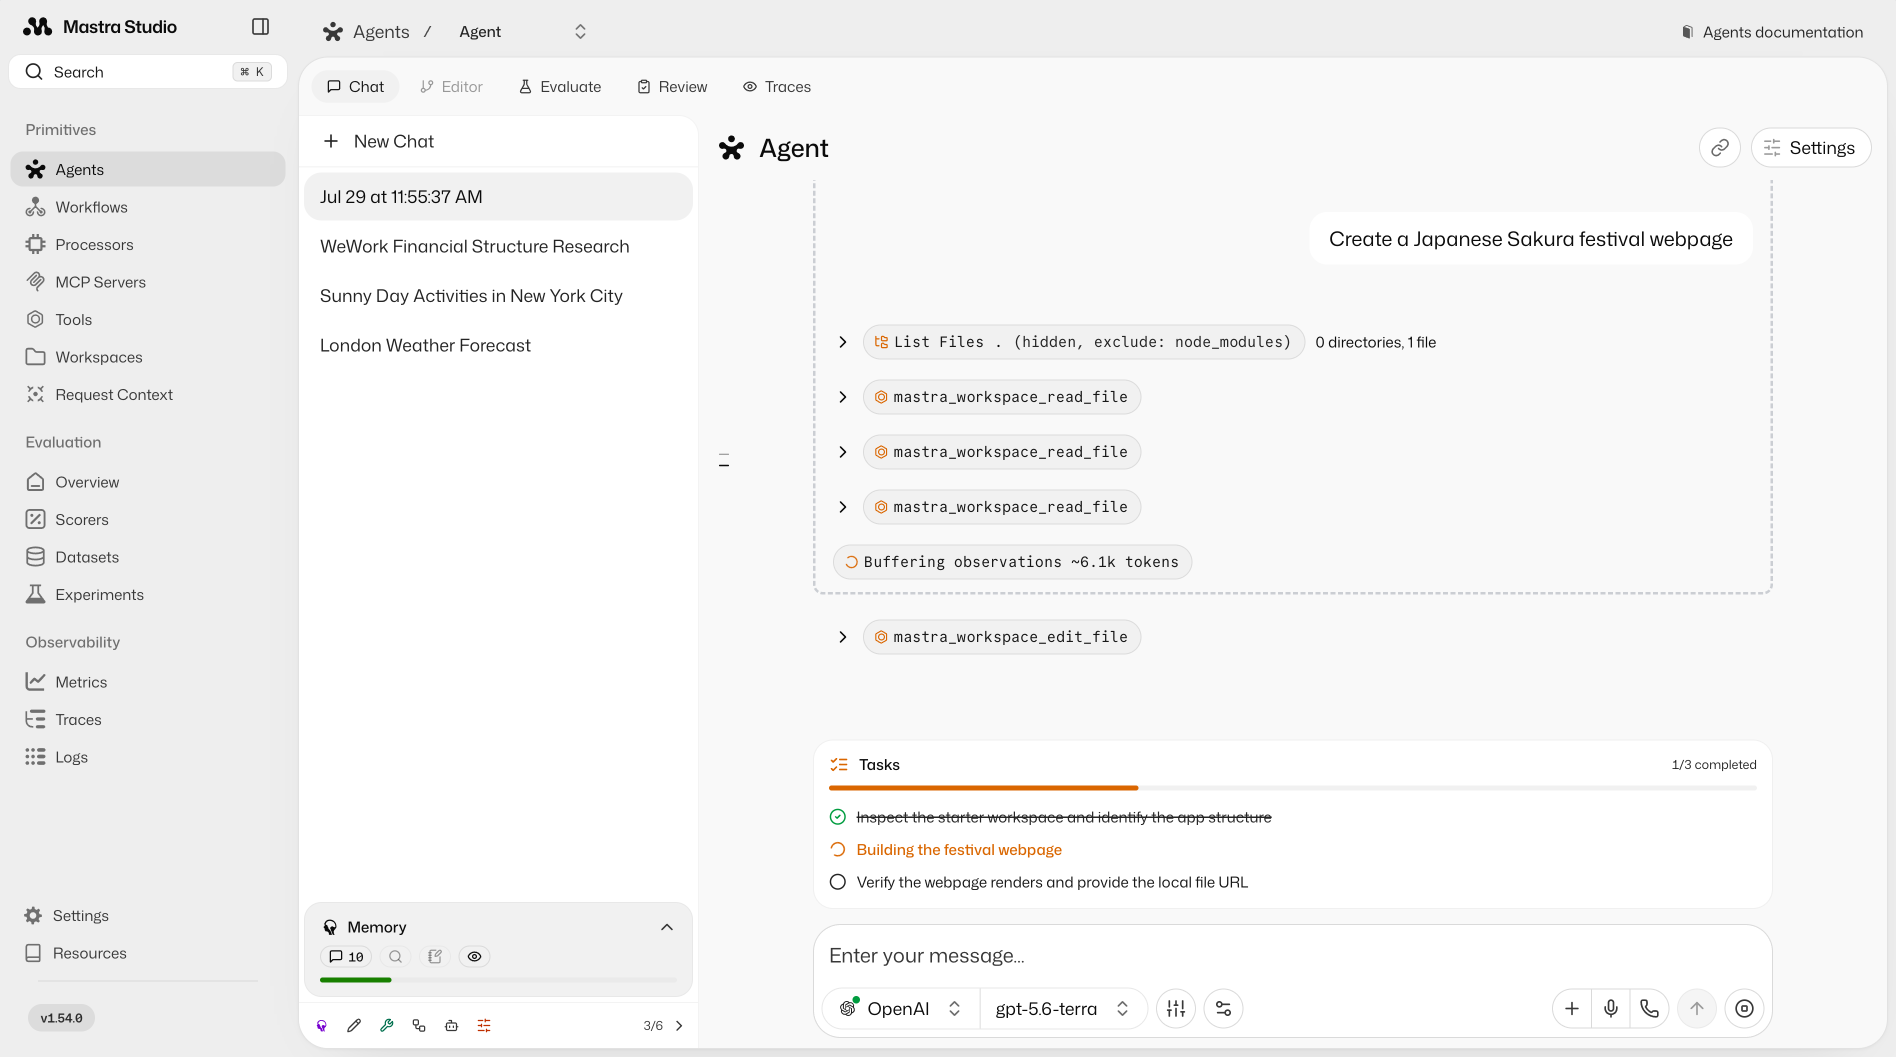Toggle the memory observations eye icon
Viewport: 1896px width, 1057px height.
(474, 956)
